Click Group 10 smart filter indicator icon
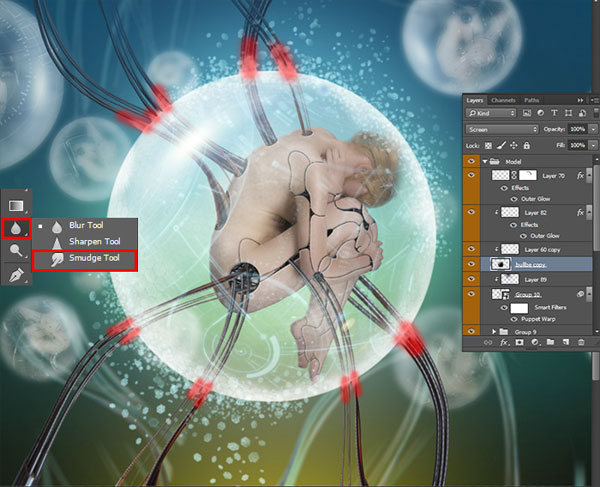 pyautogui.click(x=580, y=294)
